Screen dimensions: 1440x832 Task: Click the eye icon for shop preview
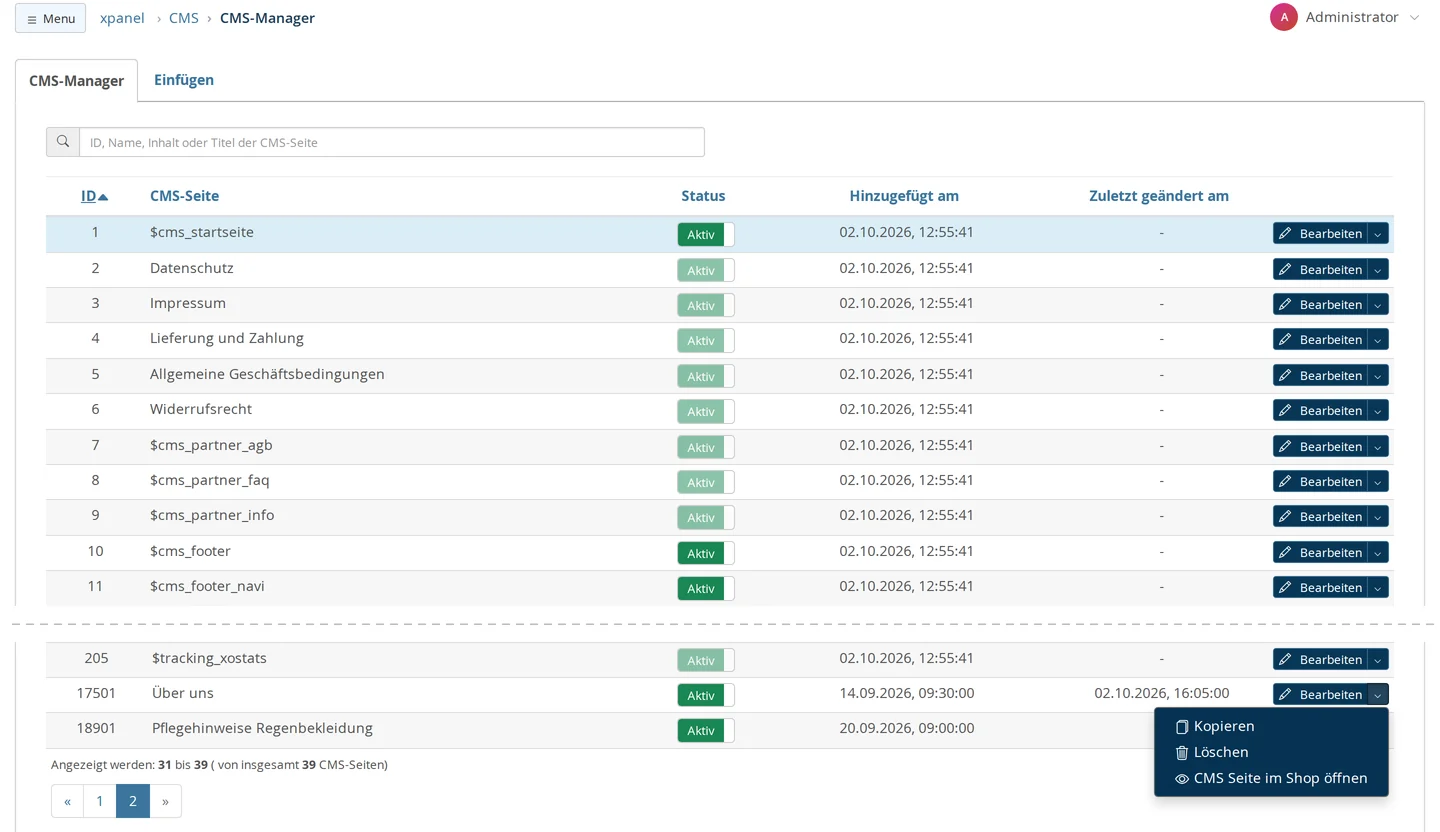coord(1182,779)
